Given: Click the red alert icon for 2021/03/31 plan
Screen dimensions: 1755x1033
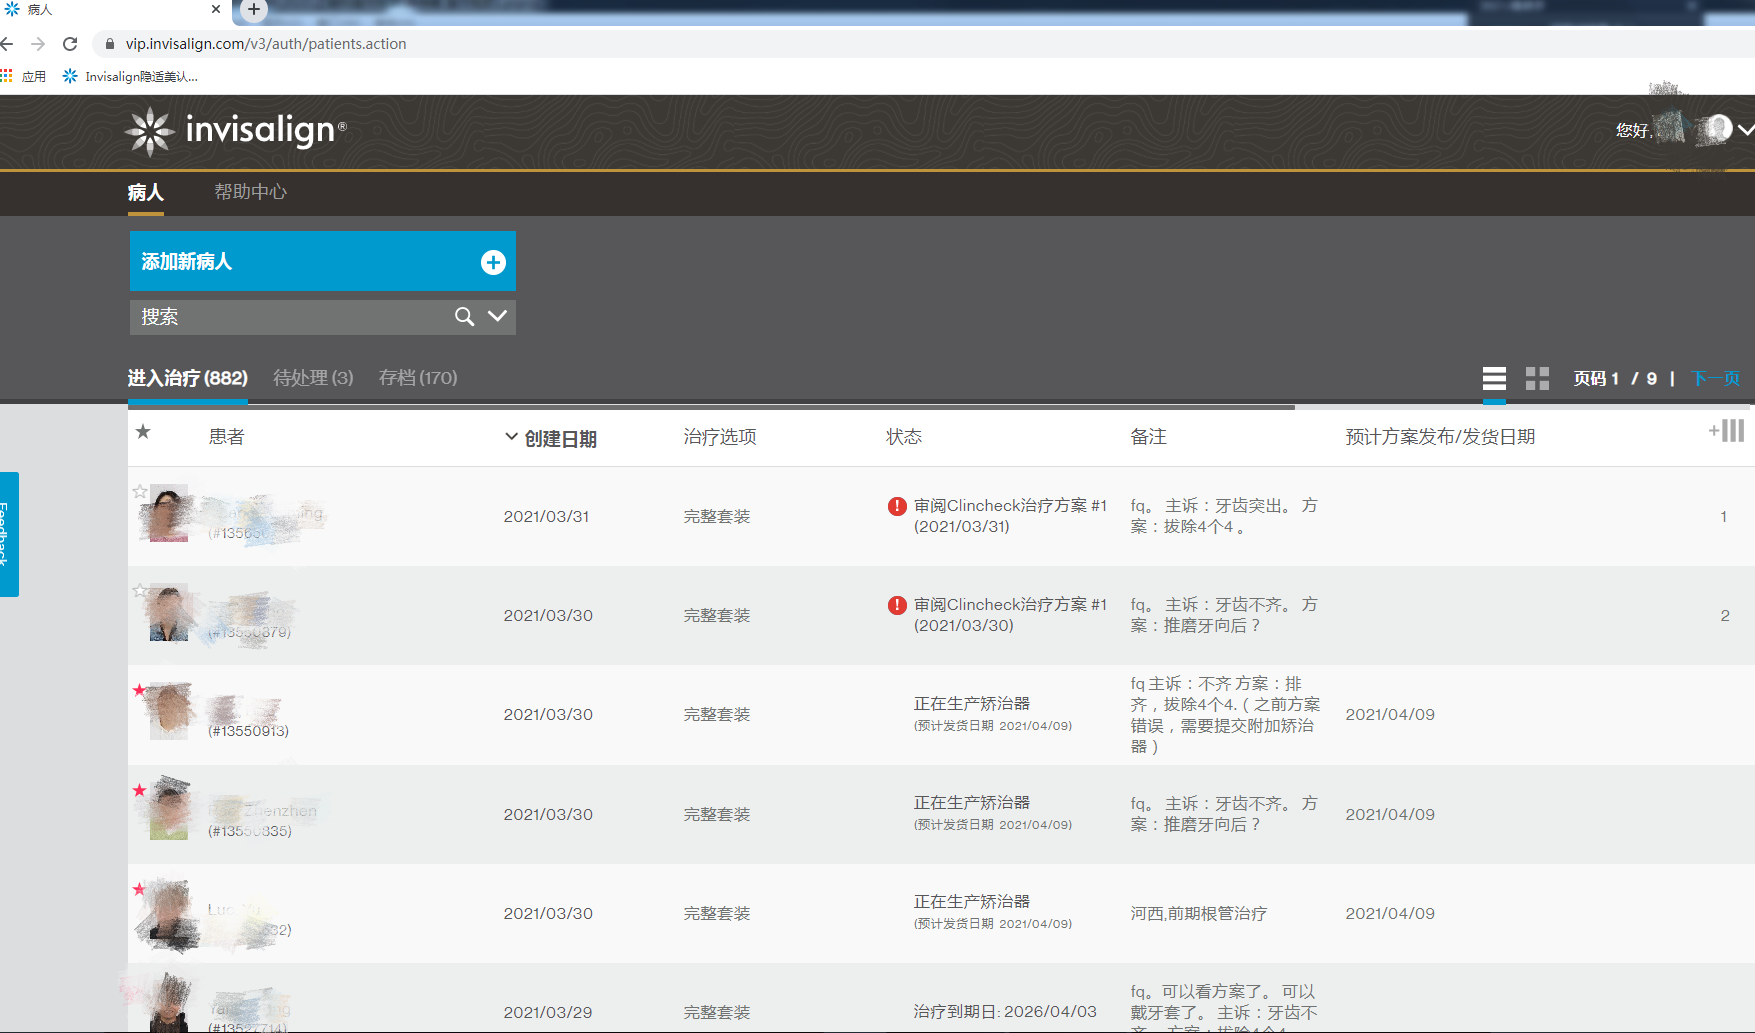Looking at the screenshot, I should tap(897, 506).
